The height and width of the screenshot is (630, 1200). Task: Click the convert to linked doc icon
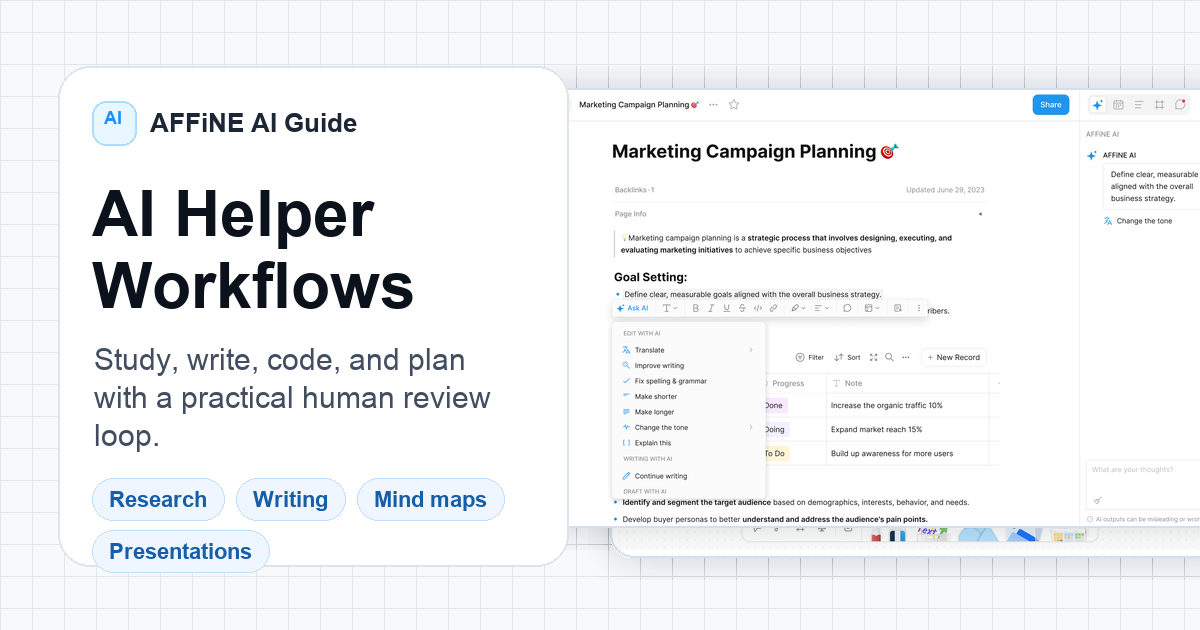click(x=897, y=308)
